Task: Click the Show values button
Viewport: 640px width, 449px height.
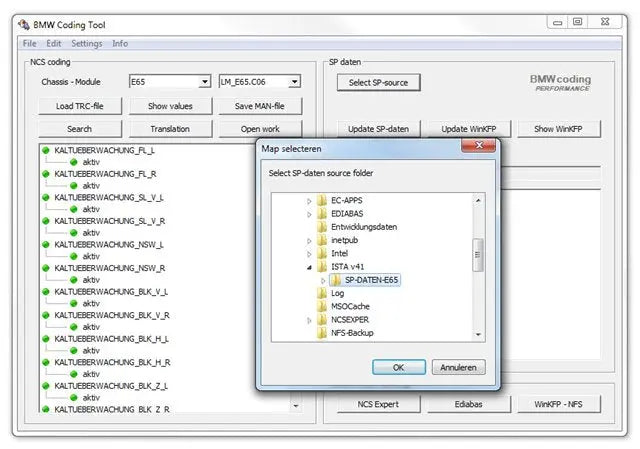Action: [170, 106]
